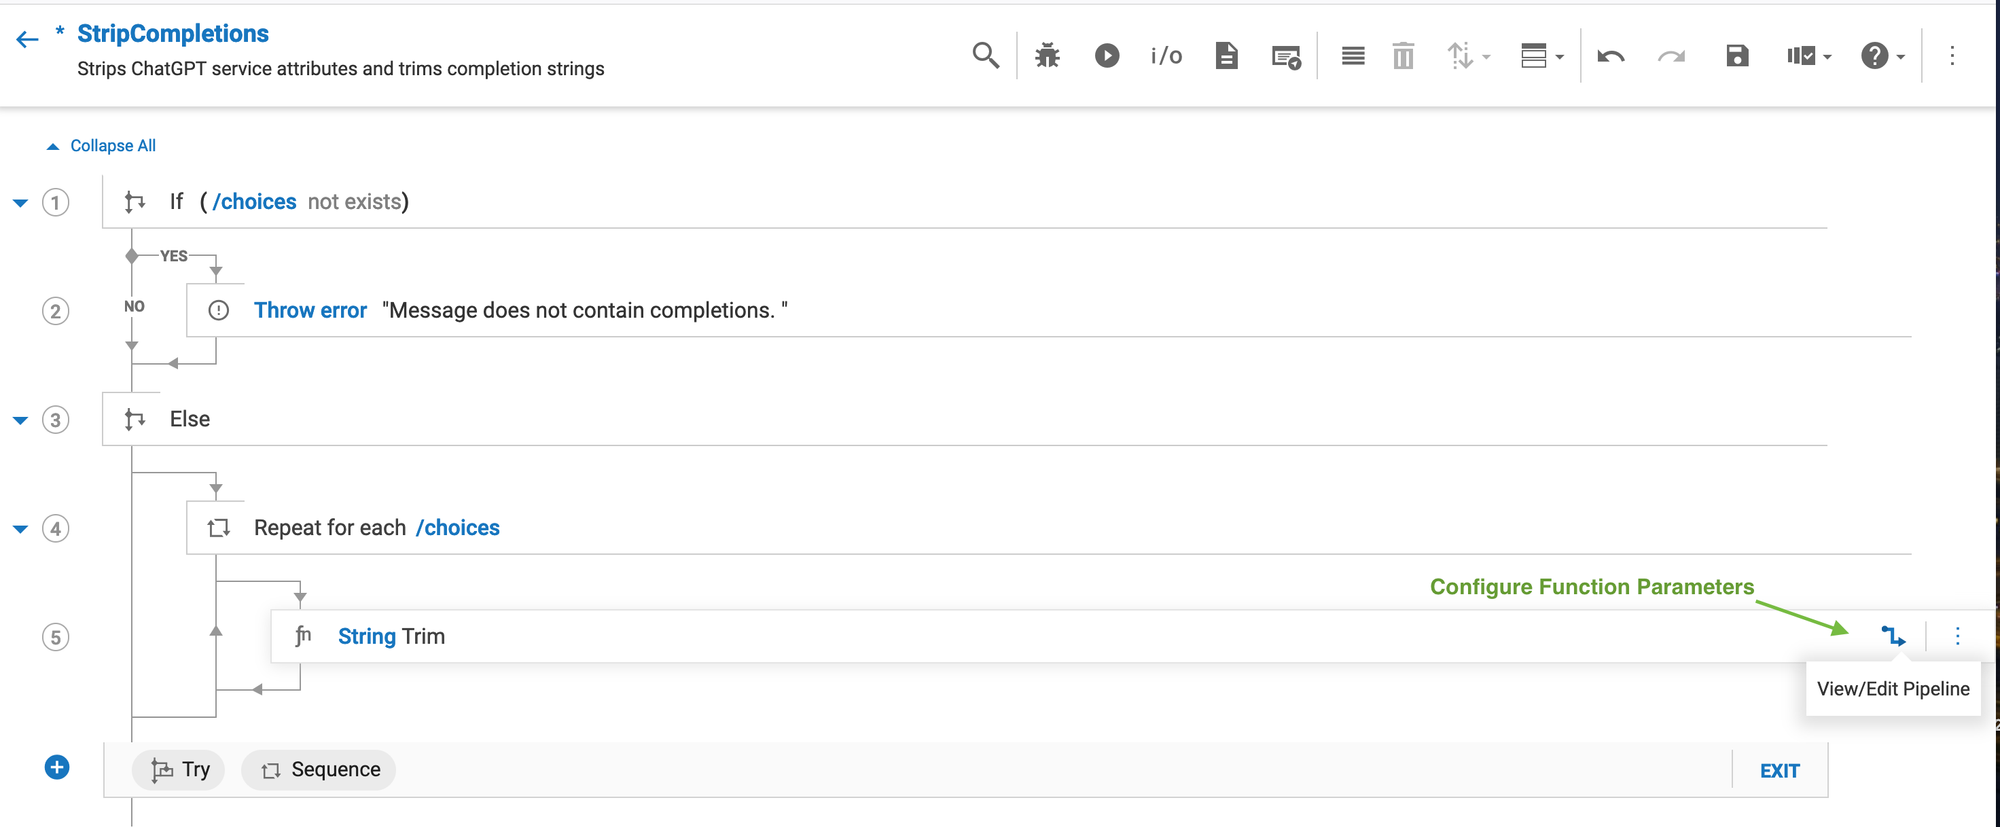The width and height of the screenshot is (2000, 827).
Task: Run the flow with play icon
Action: click(x=1107, y=55)
